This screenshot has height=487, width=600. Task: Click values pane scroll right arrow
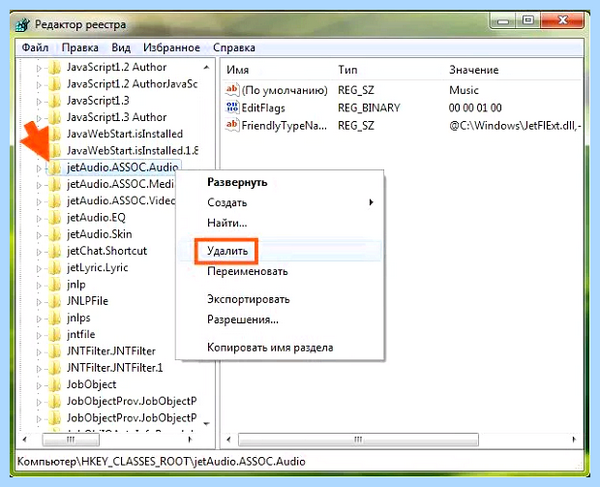tap(574, 439)
